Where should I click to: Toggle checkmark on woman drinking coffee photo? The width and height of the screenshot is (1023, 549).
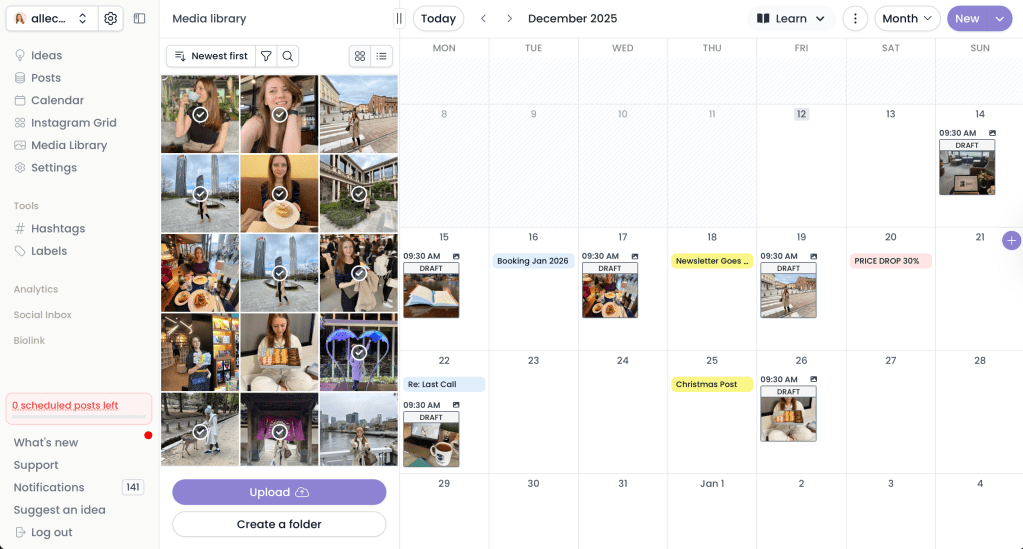coord(200,114)
